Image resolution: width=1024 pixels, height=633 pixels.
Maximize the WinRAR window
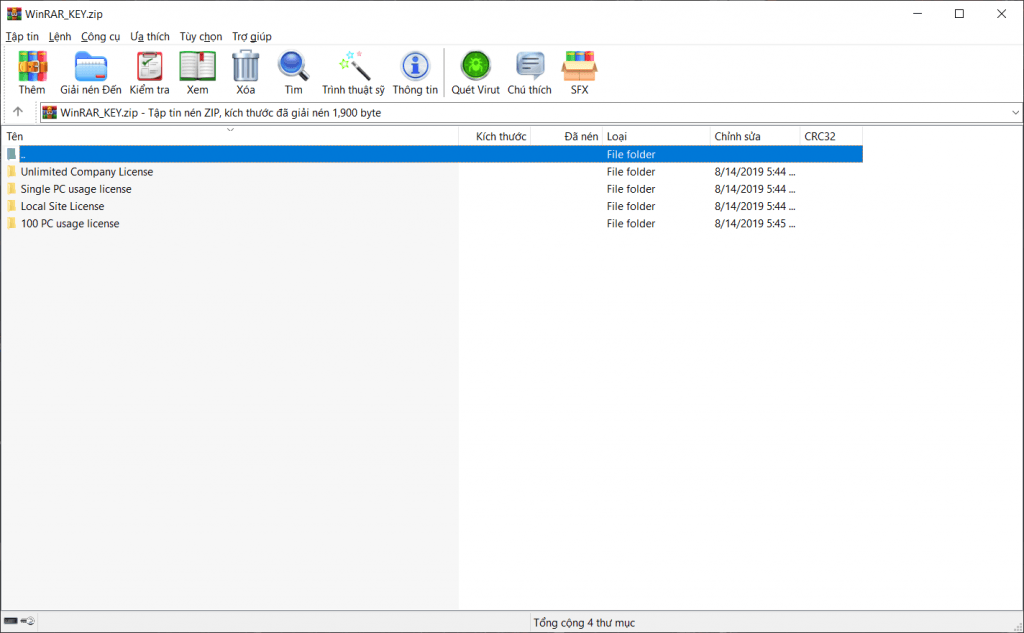(x=959, y=14)
